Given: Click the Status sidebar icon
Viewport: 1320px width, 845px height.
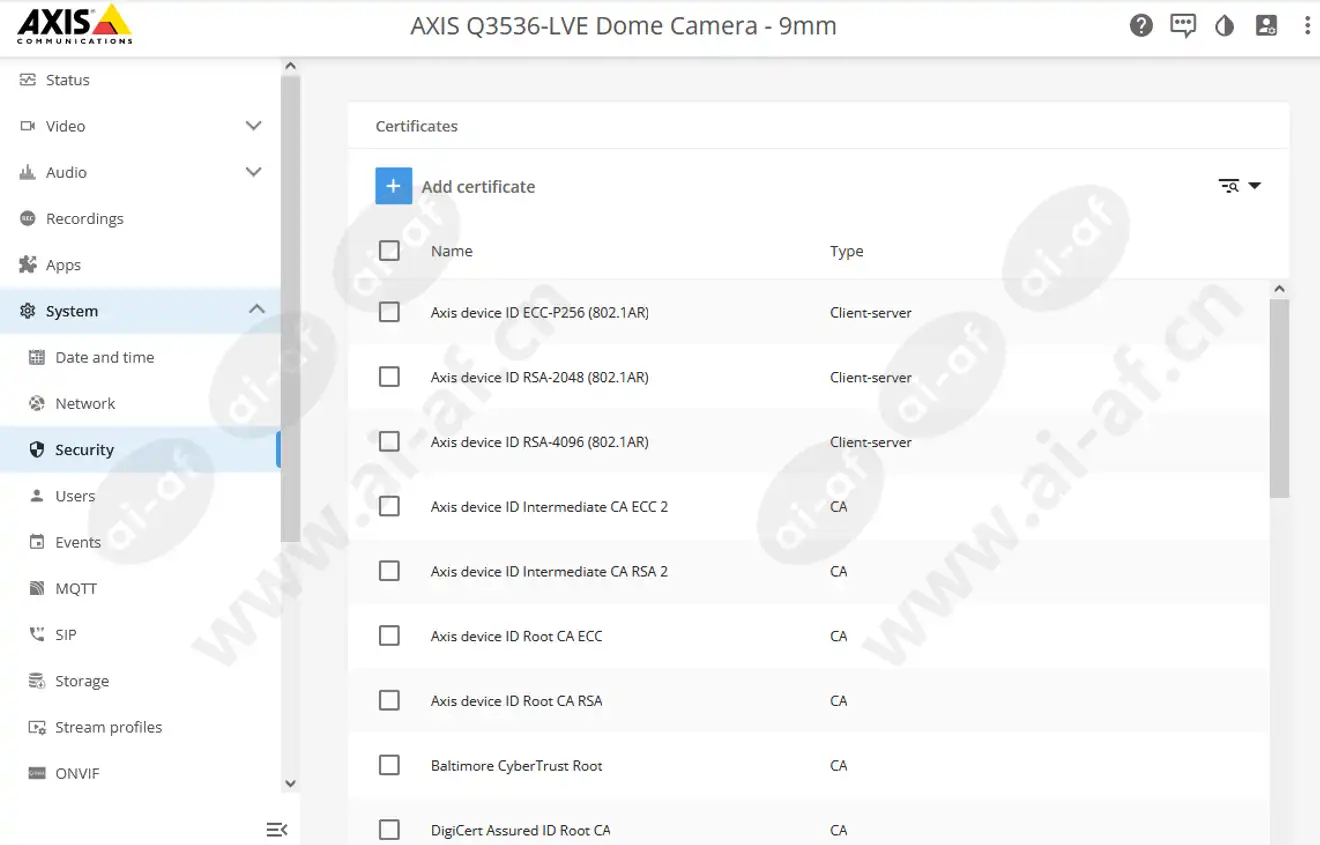Looking at the screenshot, I should [28, 80].
